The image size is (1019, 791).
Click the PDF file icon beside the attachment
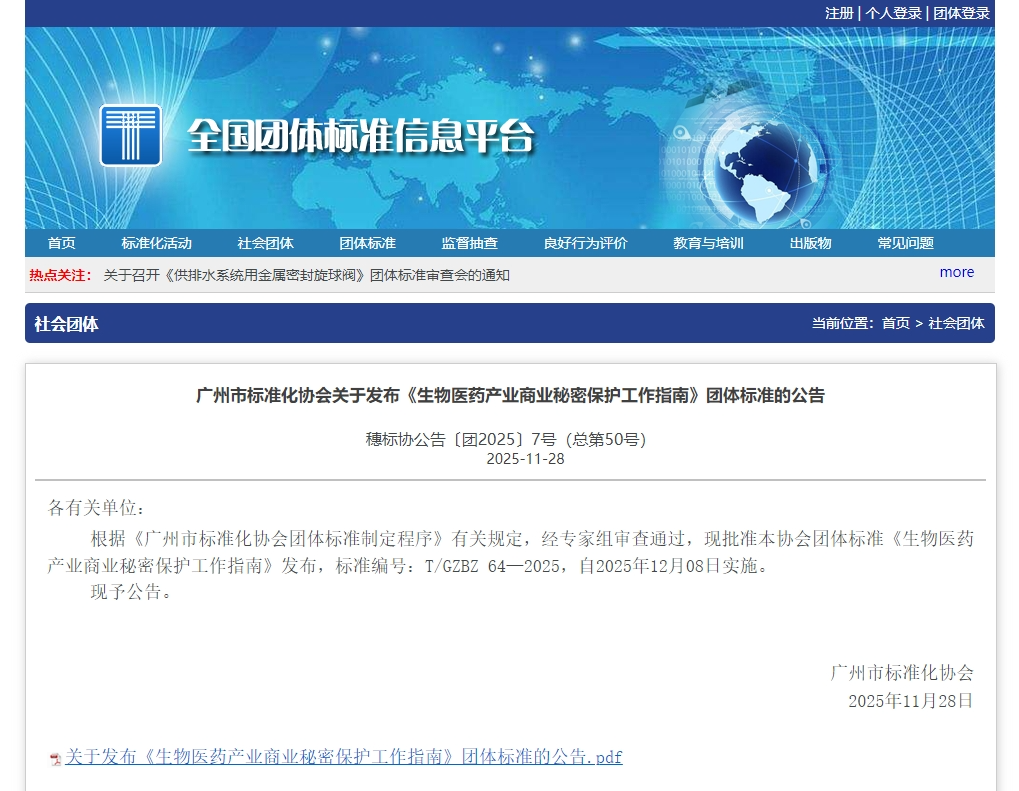tap(56, 759)
